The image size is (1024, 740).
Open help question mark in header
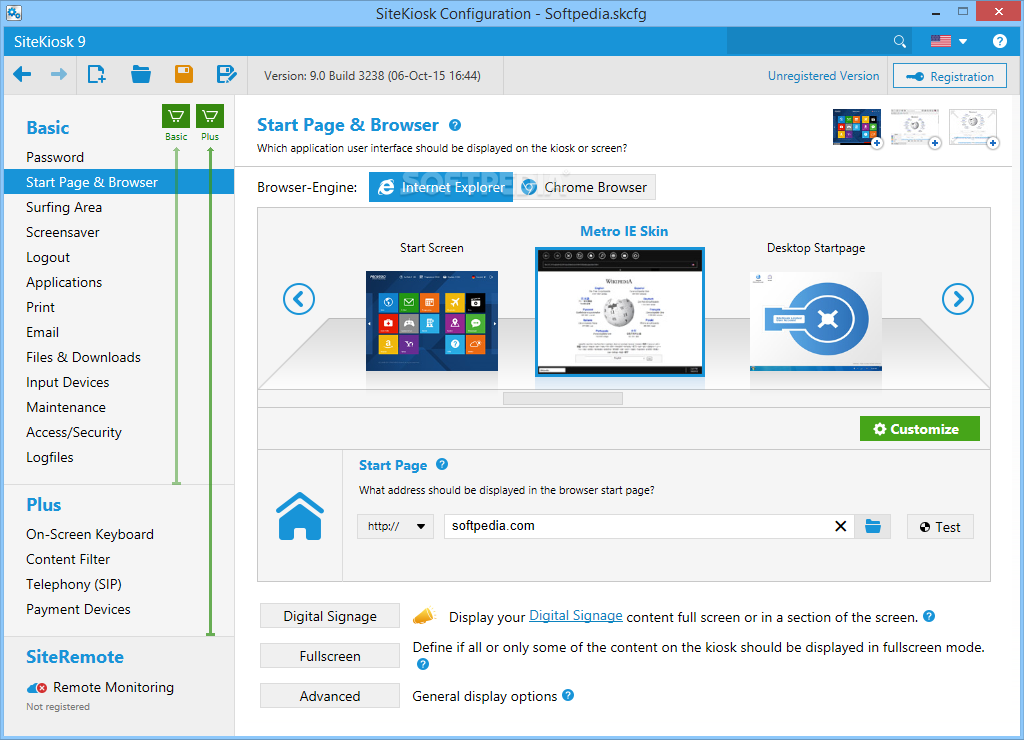click(999, 41)
